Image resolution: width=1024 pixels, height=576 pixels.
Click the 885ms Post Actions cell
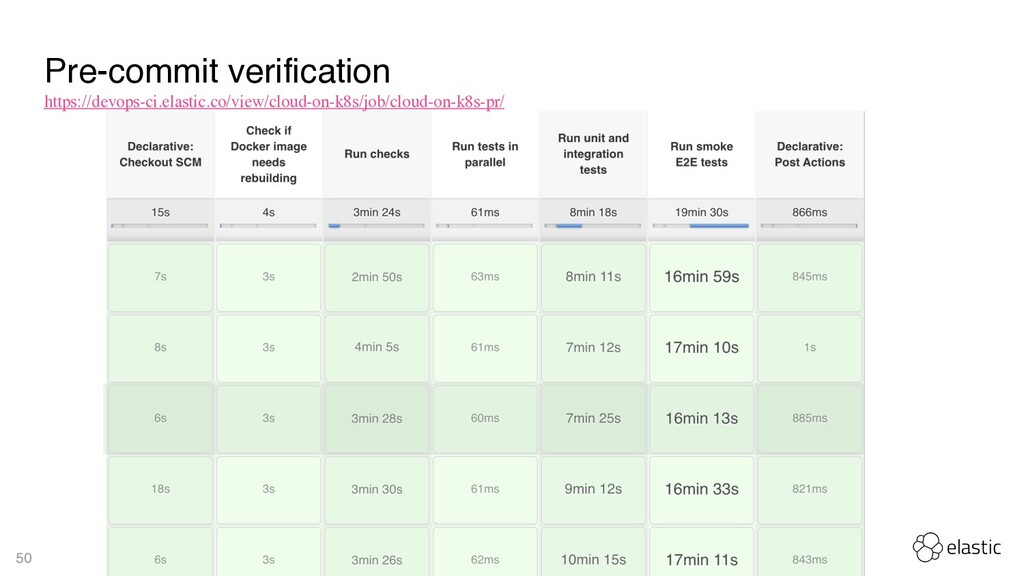point(810,419)
